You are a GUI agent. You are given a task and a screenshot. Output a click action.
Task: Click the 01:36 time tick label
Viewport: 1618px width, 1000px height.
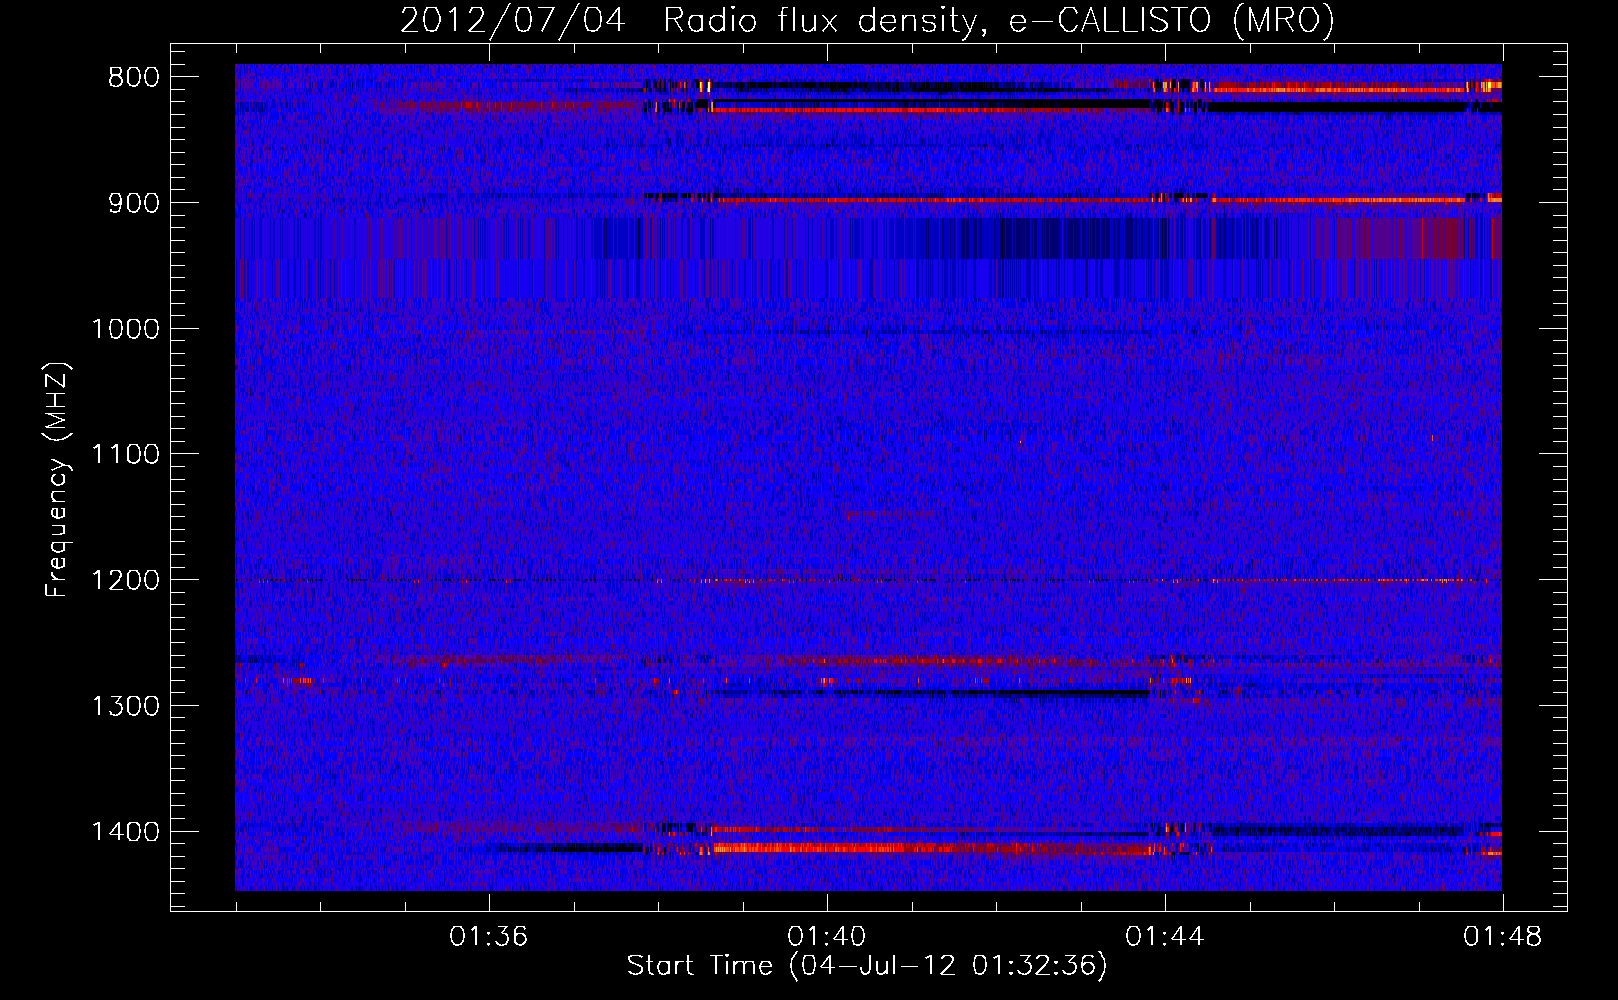489,937
